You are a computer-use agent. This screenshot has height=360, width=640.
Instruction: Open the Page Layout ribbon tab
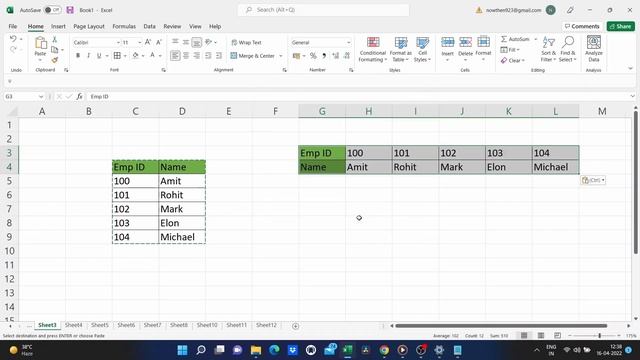89,26
